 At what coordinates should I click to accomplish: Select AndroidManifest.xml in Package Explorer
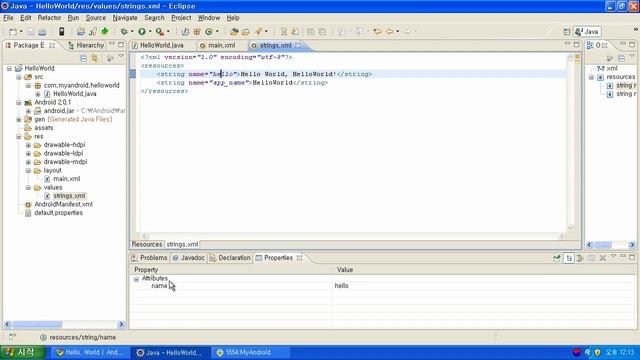63,204
